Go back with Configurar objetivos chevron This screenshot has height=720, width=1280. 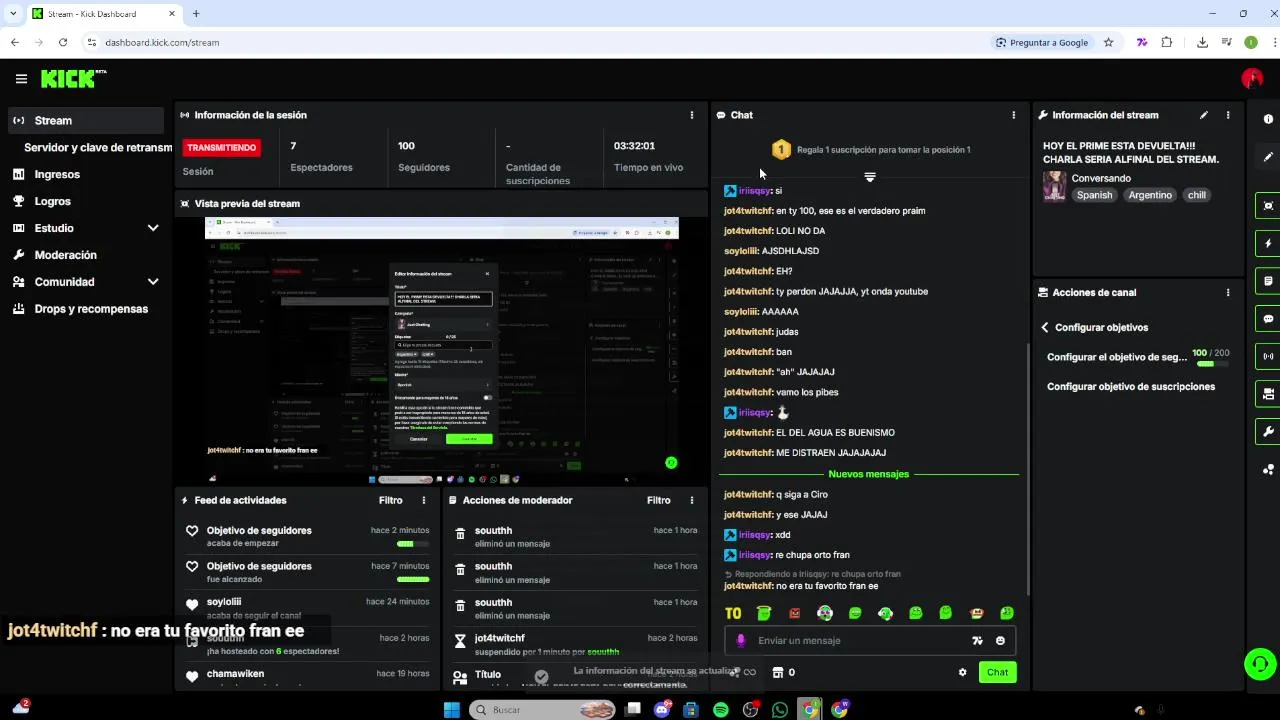(1045, 327)
